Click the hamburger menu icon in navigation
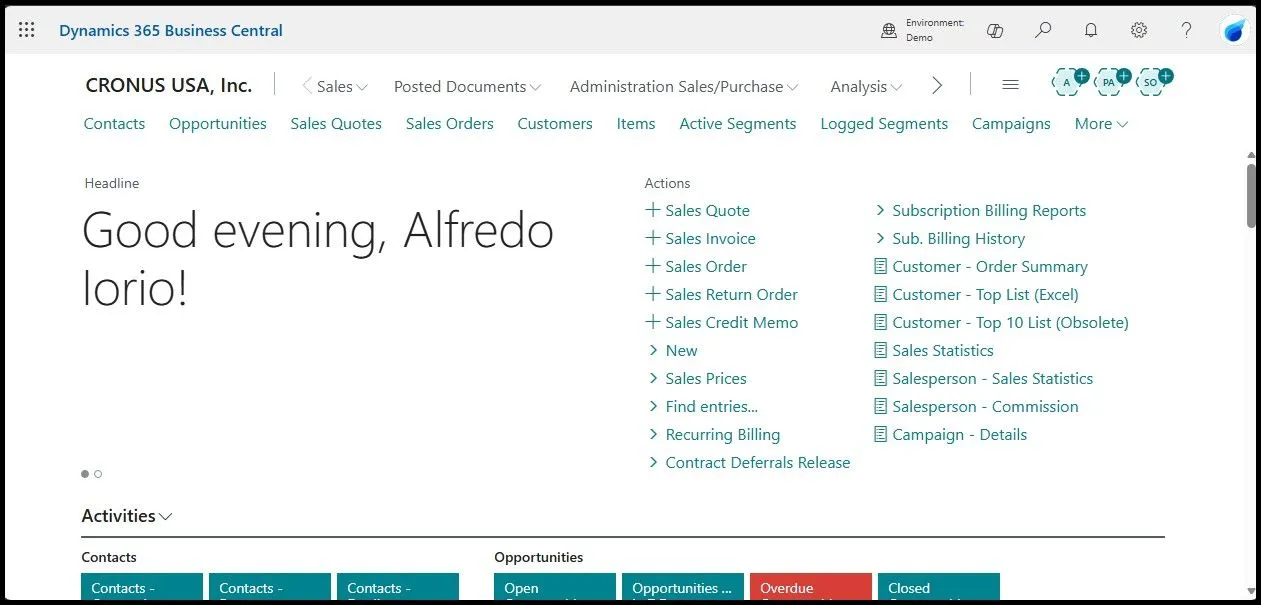The width and height of the screenshot is (1261, 605). pos(1010,86)
